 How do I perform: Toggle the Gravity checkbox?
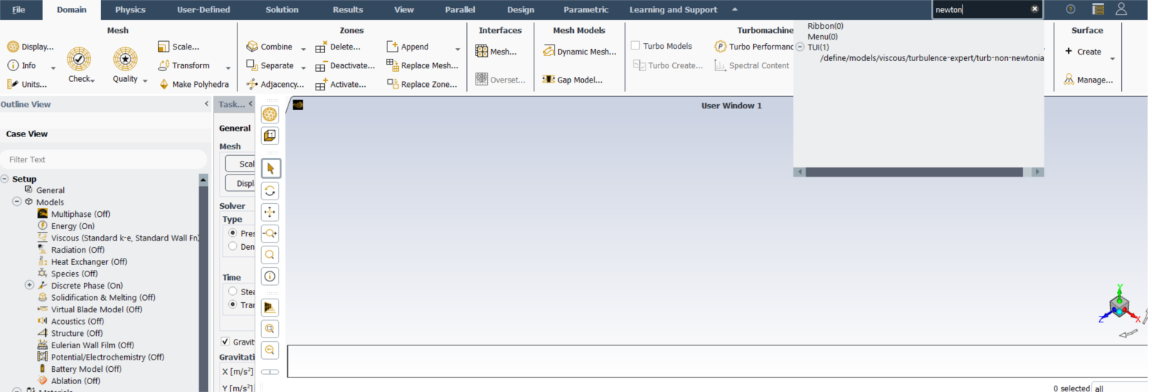point(226,342)
